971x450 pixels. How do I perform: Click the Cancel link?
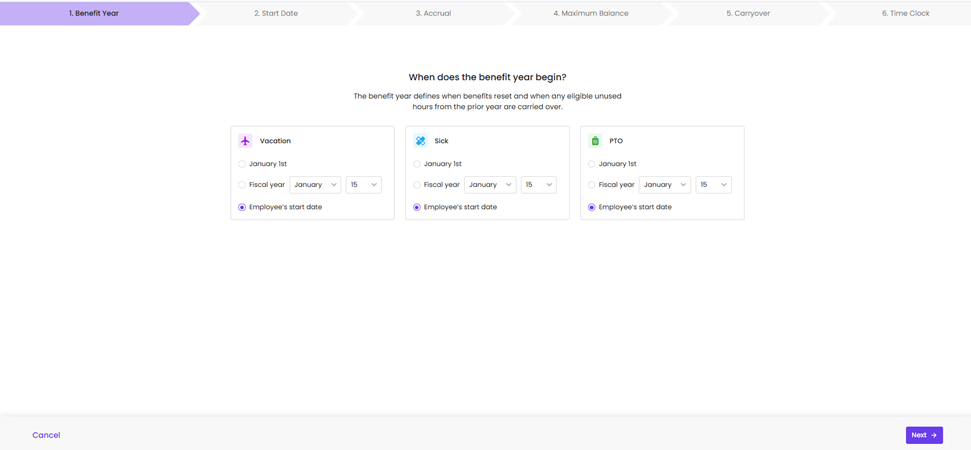click(x=46, y=435)
